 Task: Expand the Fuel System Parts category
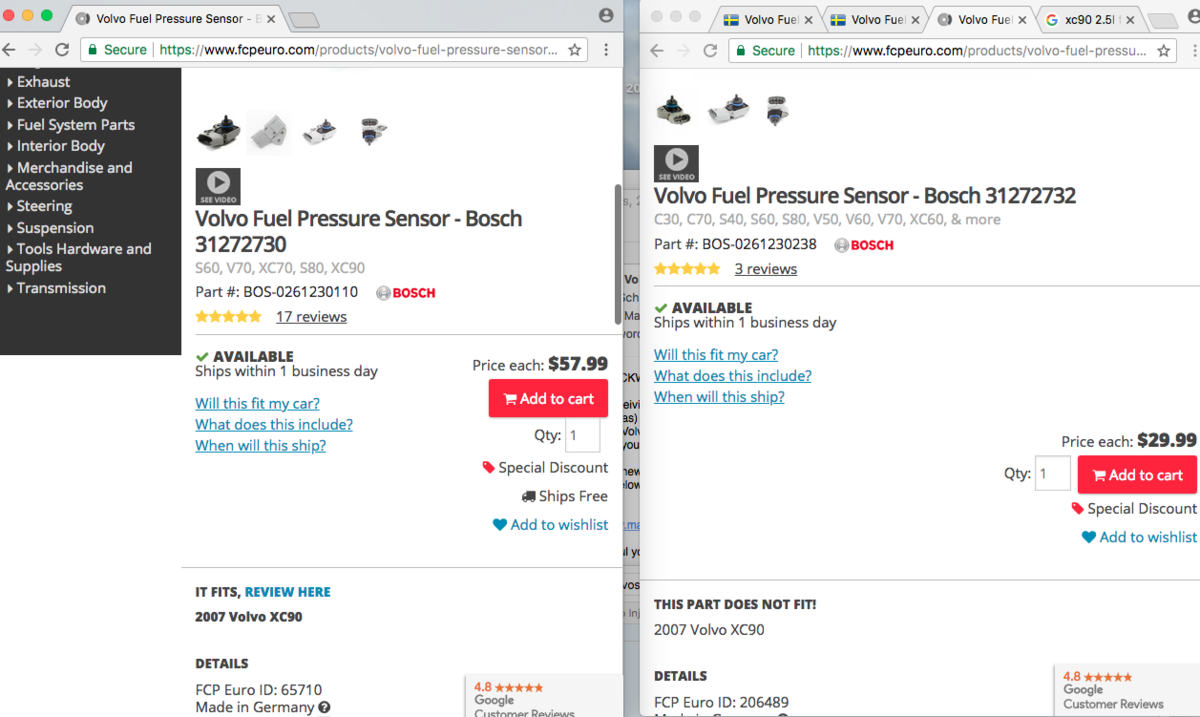point(75,125)
